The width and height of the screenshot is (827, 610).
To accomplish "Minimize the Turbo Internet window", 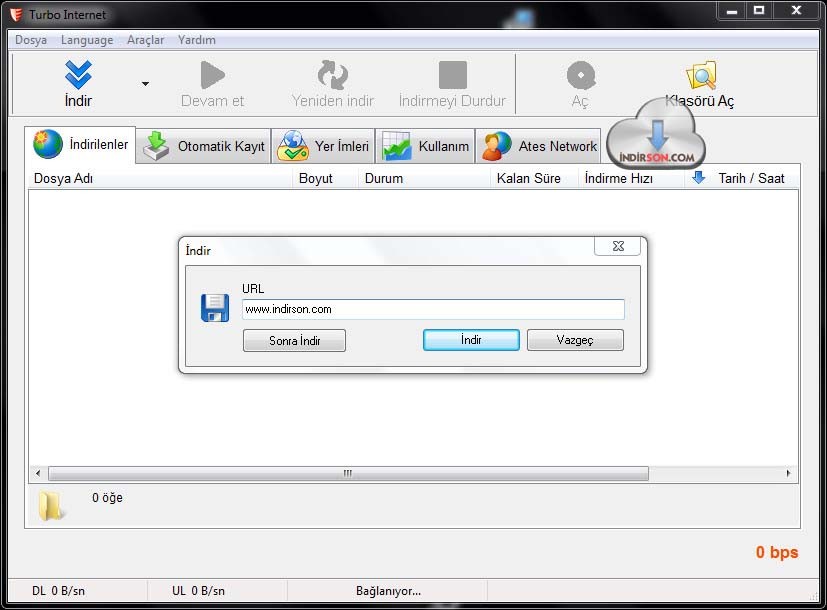I will tap(732, 11).
